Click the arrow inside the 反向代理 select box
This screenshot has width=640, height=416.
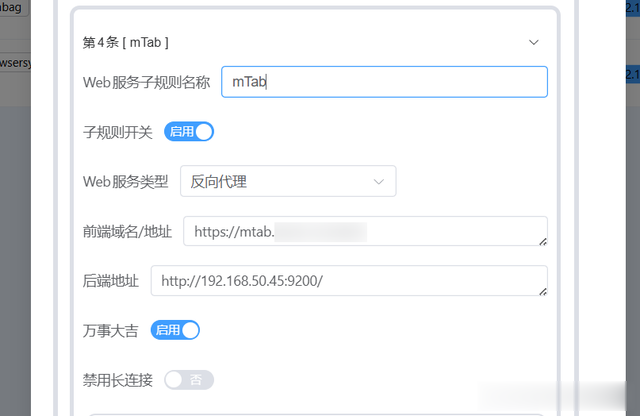(379, 182)
